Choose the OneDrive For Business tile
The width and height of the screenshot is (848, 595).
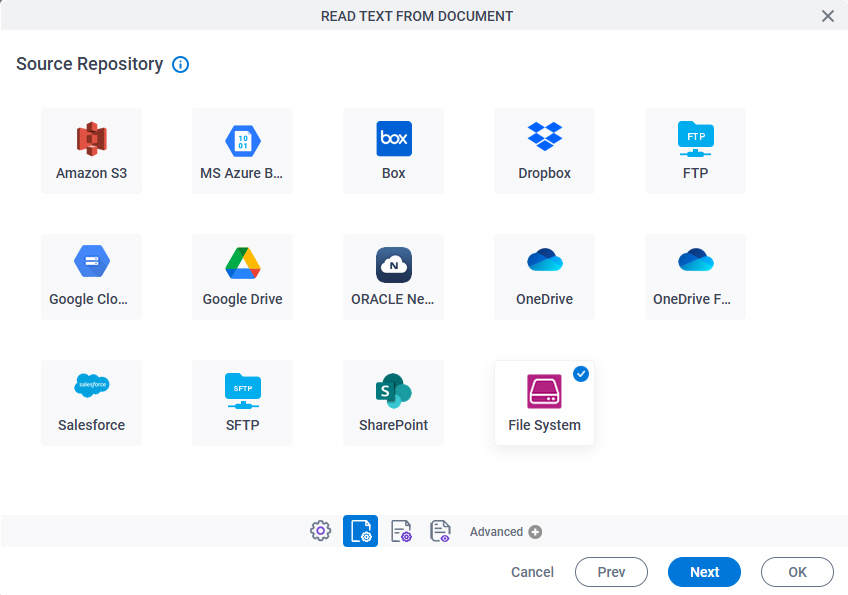tap(695, 277)
